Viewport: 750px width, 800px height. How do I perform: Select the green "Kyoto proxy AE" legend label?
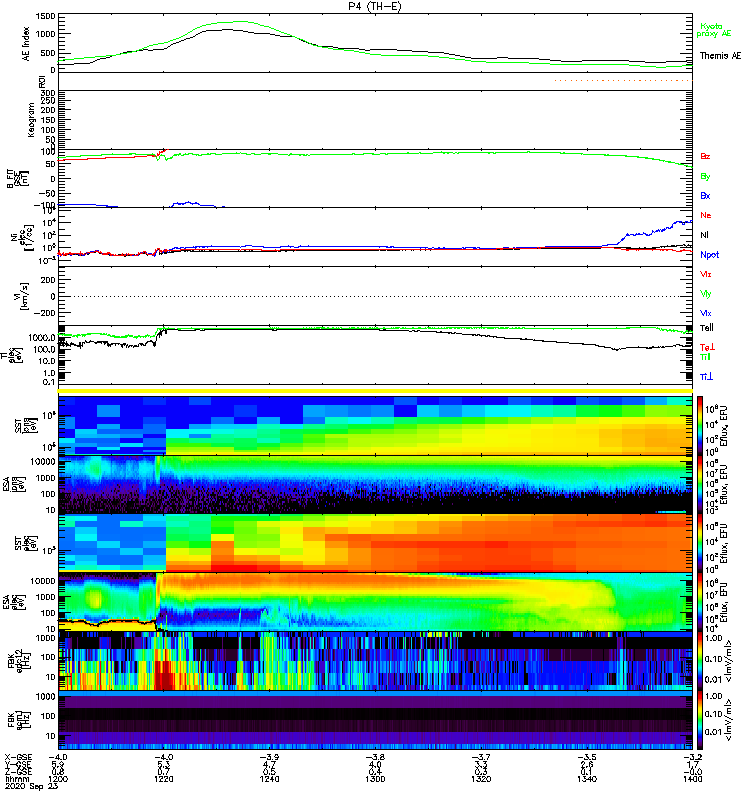click(714, 30)
